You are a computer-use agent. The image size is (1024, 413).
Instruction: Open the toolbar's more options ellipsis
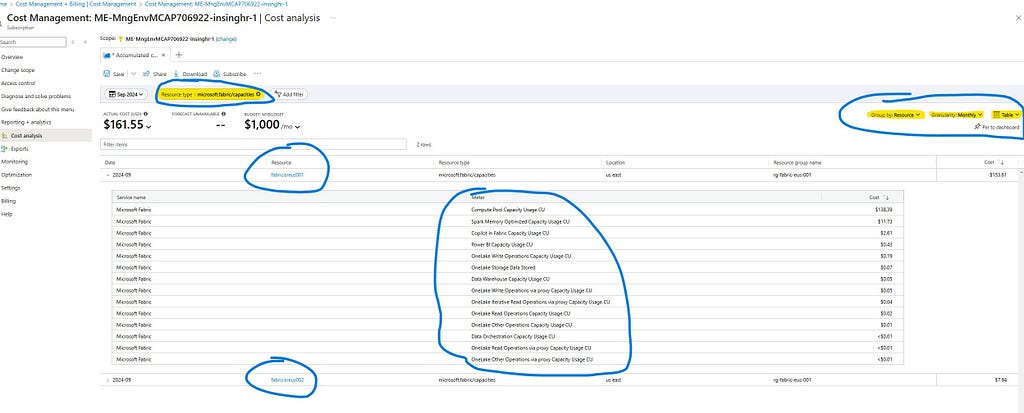[257, 74]
